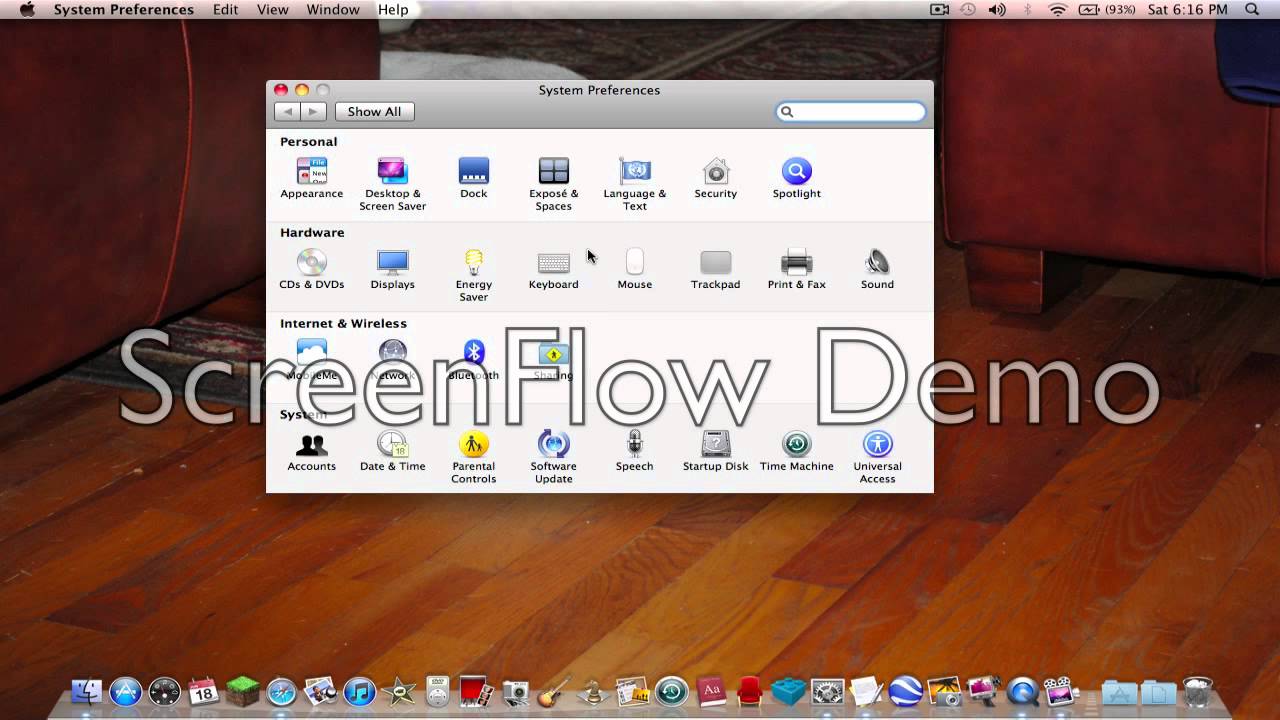Screen dimensions: 1280x720
Task: Click the Time Machine menu bar icon
Action: [968, 9]
